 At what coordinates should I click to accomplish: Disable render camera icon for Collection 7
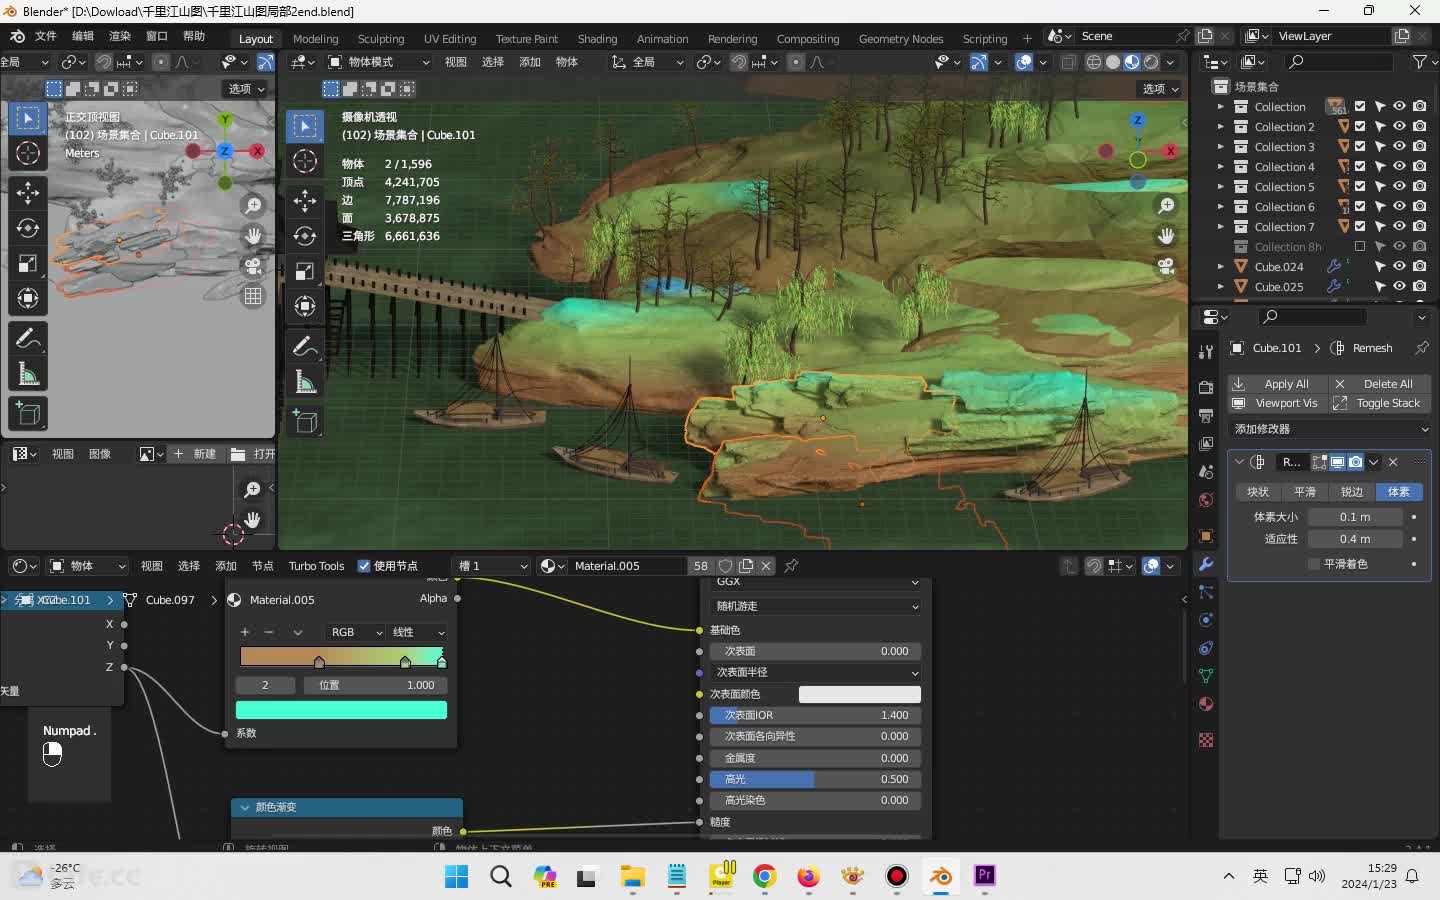pos(1420,227)
